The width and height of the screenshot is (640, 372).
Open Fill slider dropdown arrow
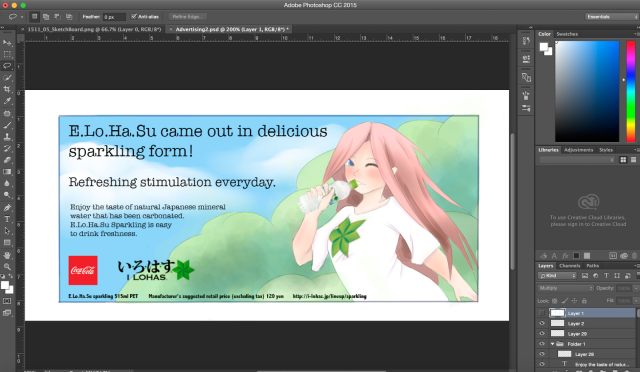click(x=636, y=301)
